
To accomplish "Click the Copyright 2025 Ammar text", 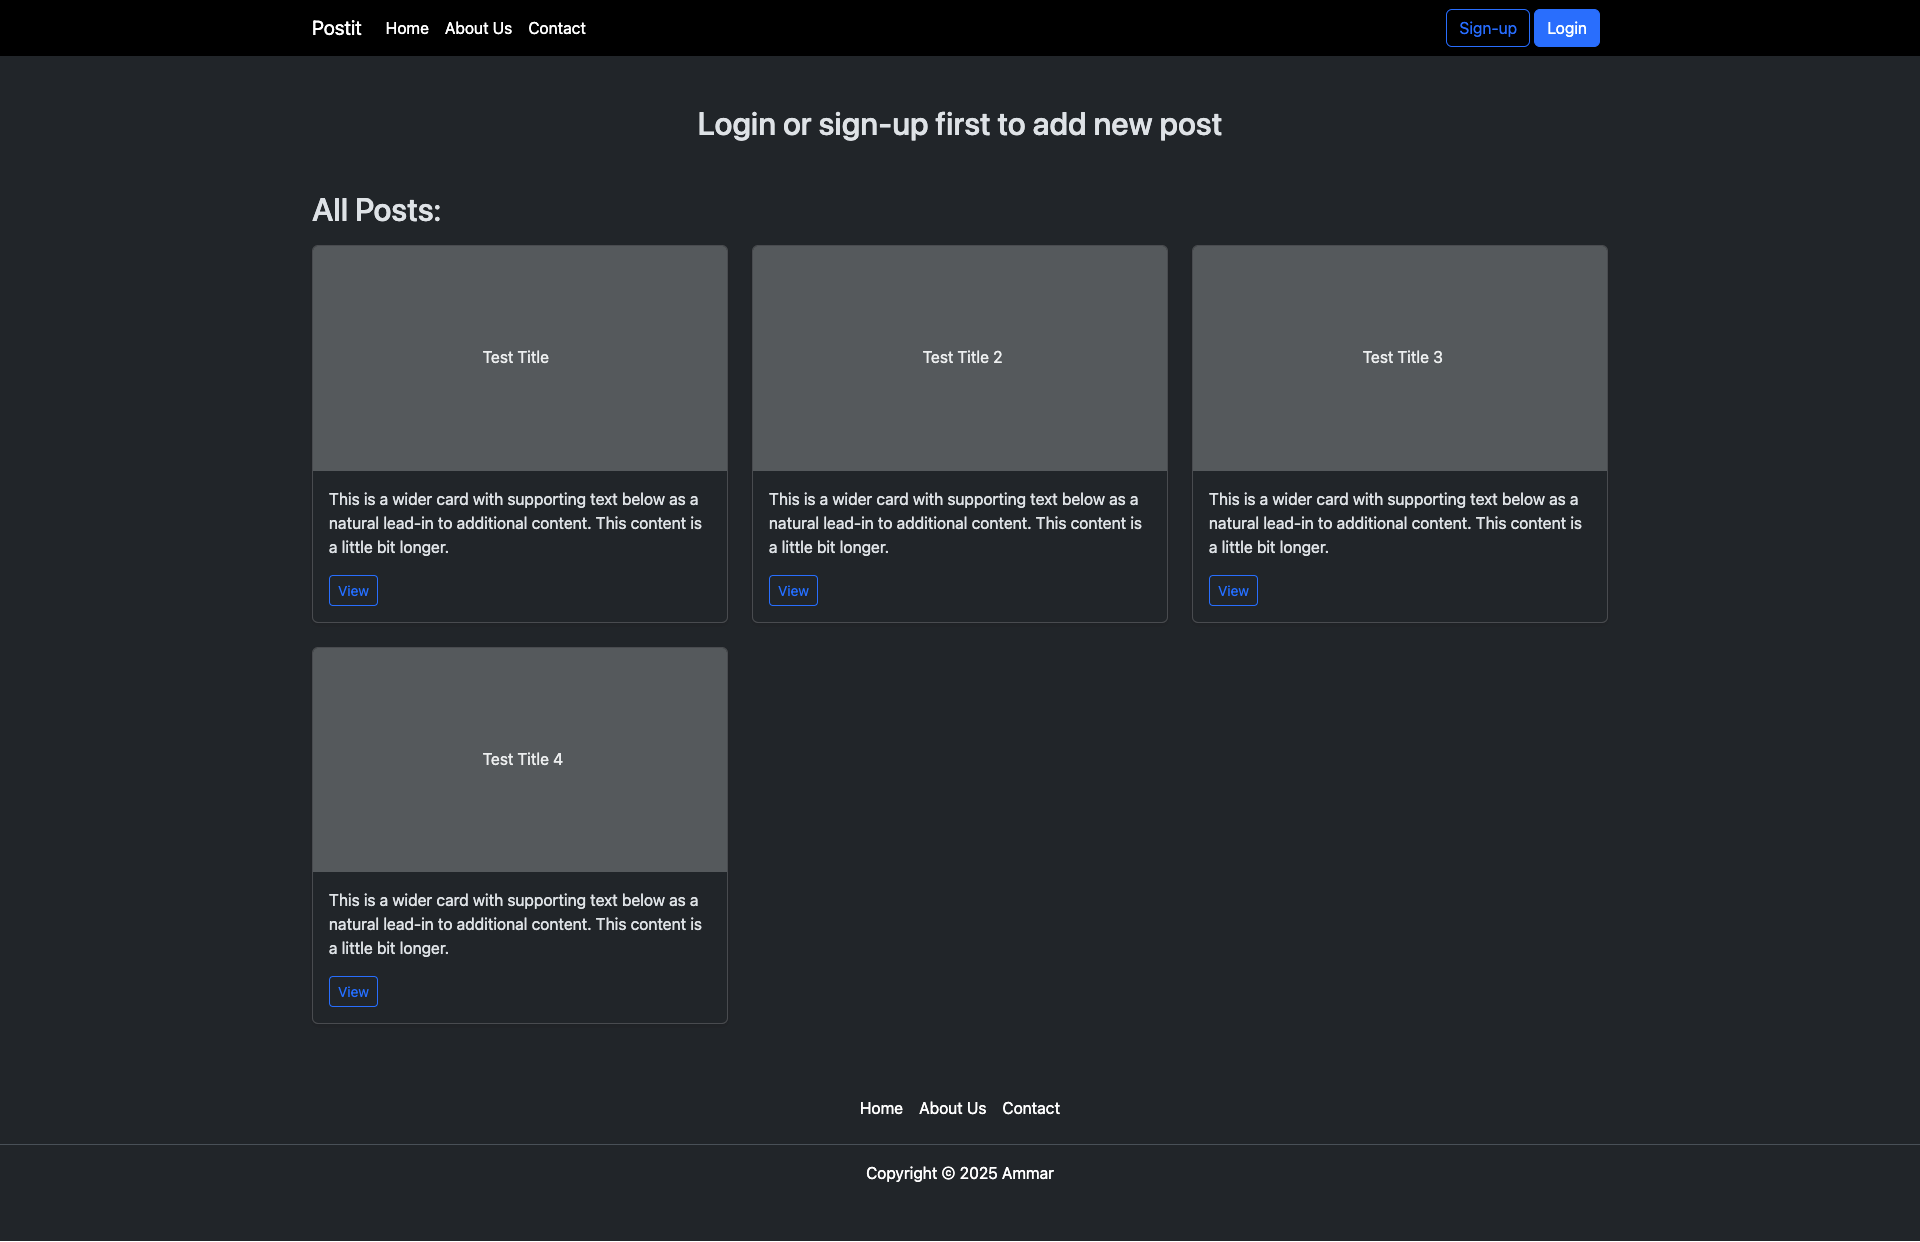I will (959, 1173).
